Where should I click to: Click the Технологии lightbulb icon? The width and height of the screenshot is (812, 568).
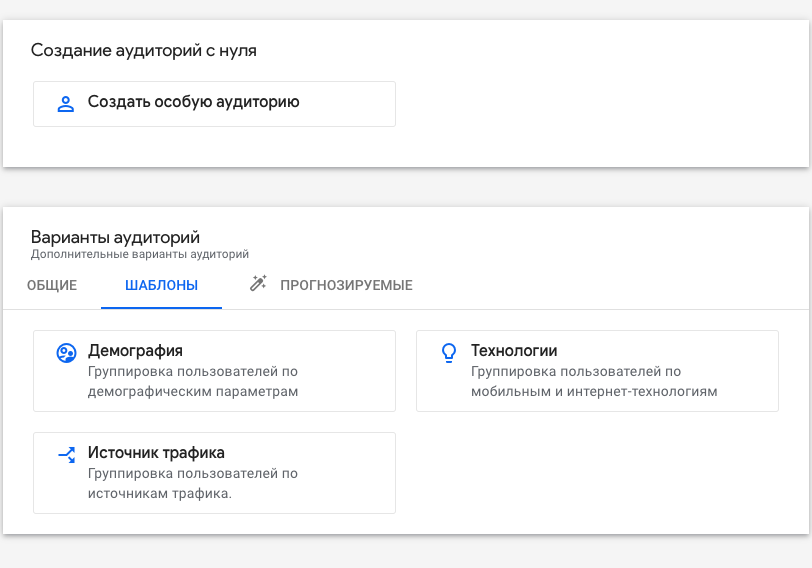coord(449,353)
